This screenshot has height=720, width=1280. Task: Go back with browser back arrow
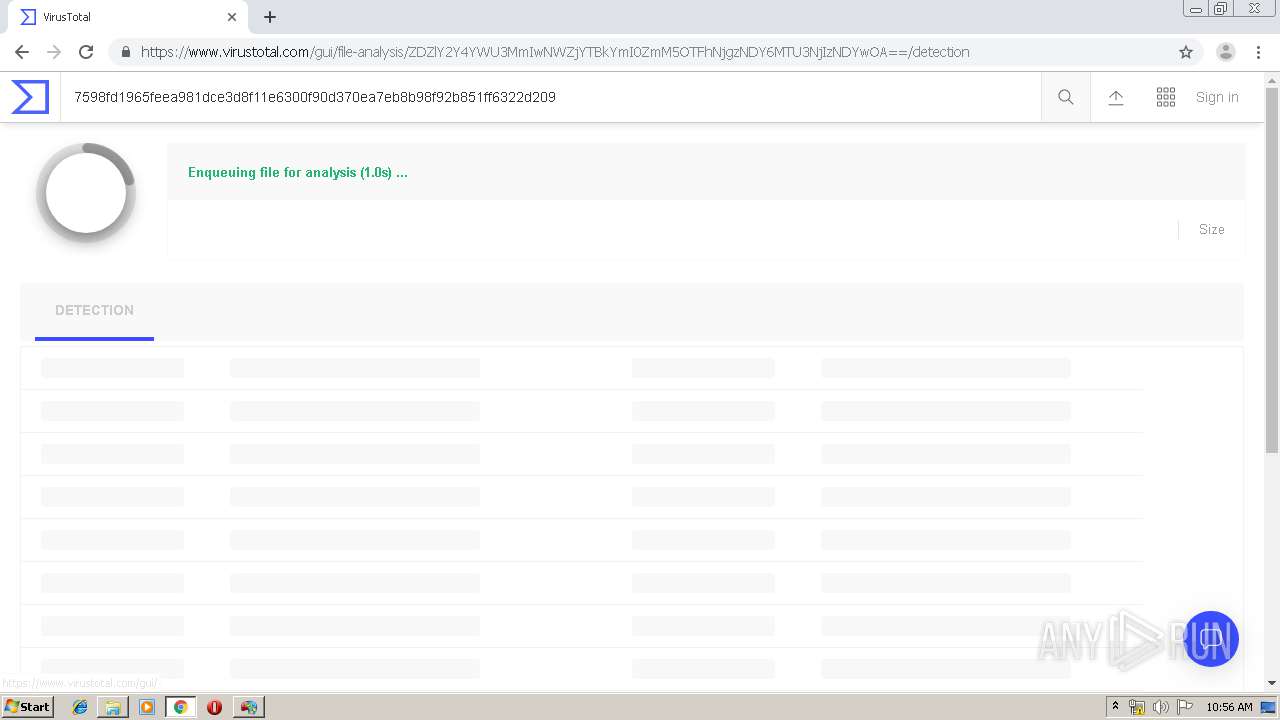pyautogui.click(x=22, y=52)
